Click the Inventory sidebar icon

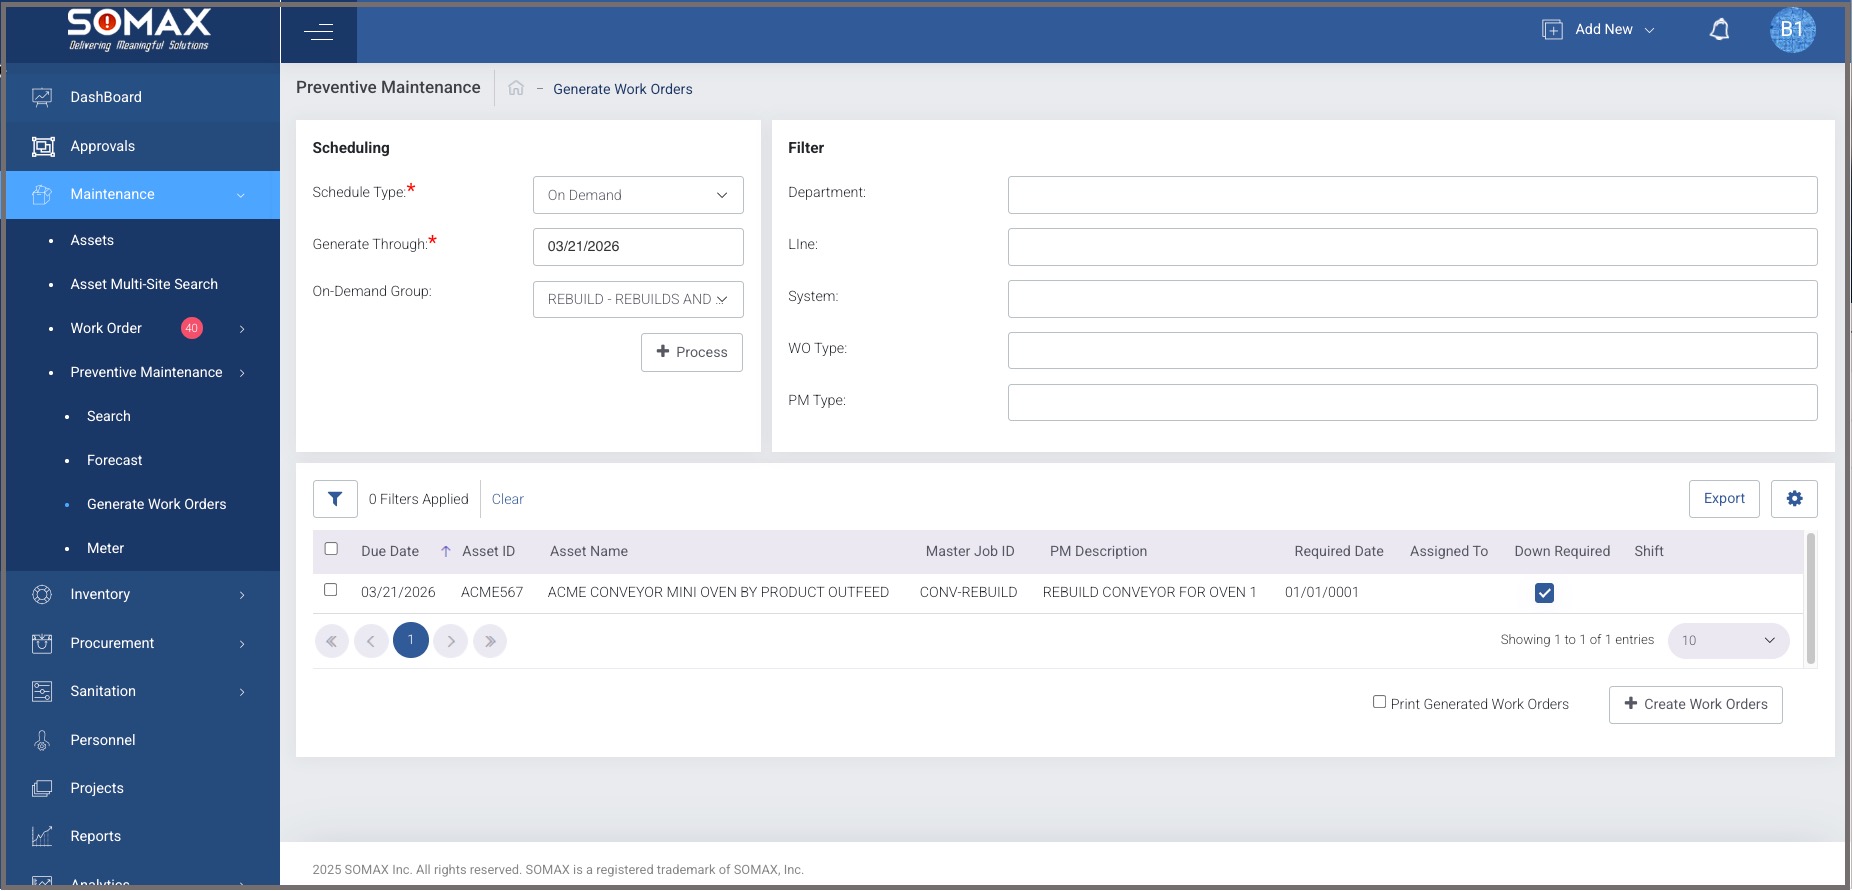coord(42,594)
